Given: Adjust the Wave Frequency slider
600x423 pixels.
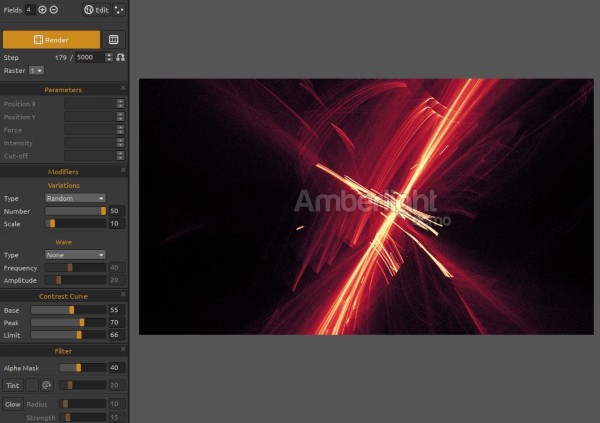Looking at the screenshot, I should pos(75,268).
